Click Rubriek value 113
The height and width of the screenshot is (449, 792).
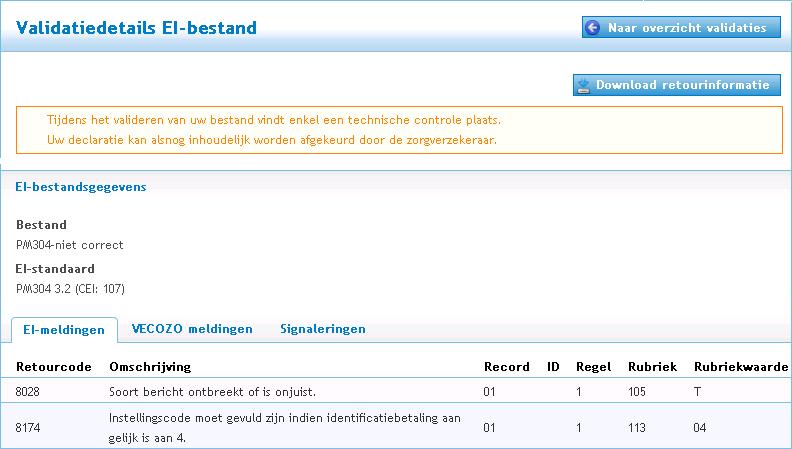(637, 428)
